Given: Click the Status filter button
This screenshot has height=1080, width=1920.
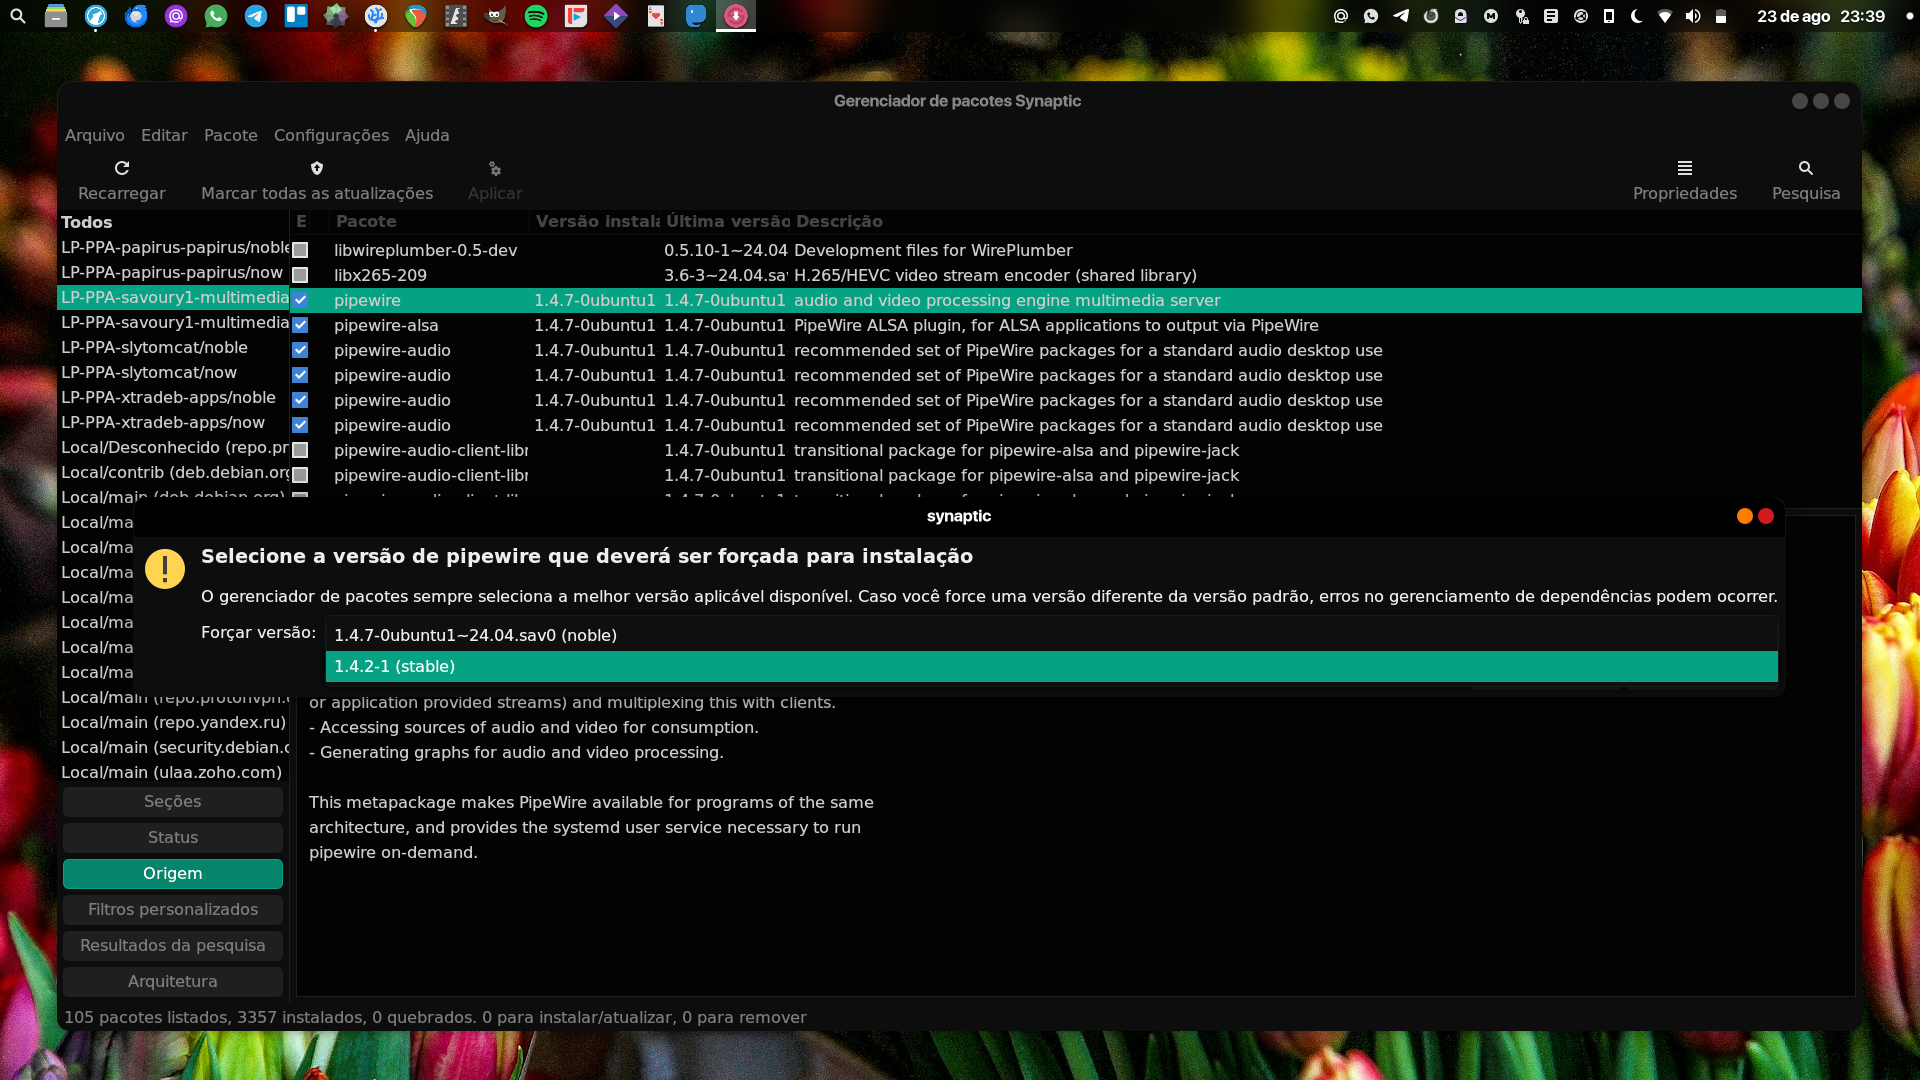Looking at the screenshot, I should click(173, 837).
